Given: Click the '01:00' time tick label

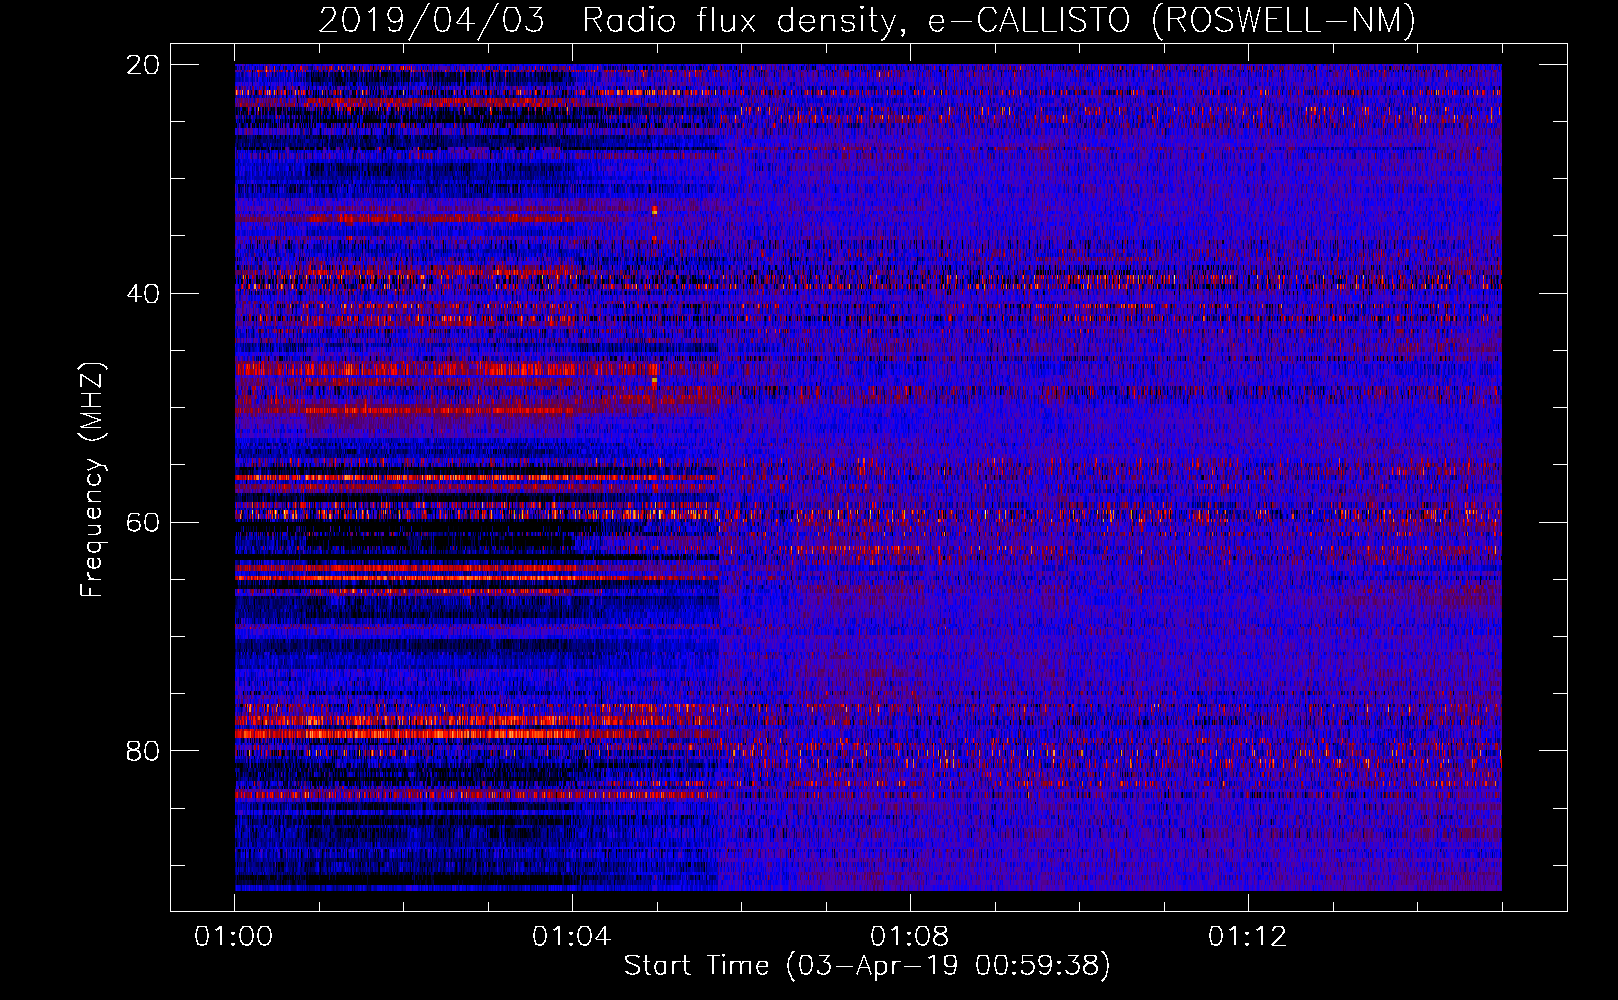Looking at the screenshot, I should click(234, 937).
